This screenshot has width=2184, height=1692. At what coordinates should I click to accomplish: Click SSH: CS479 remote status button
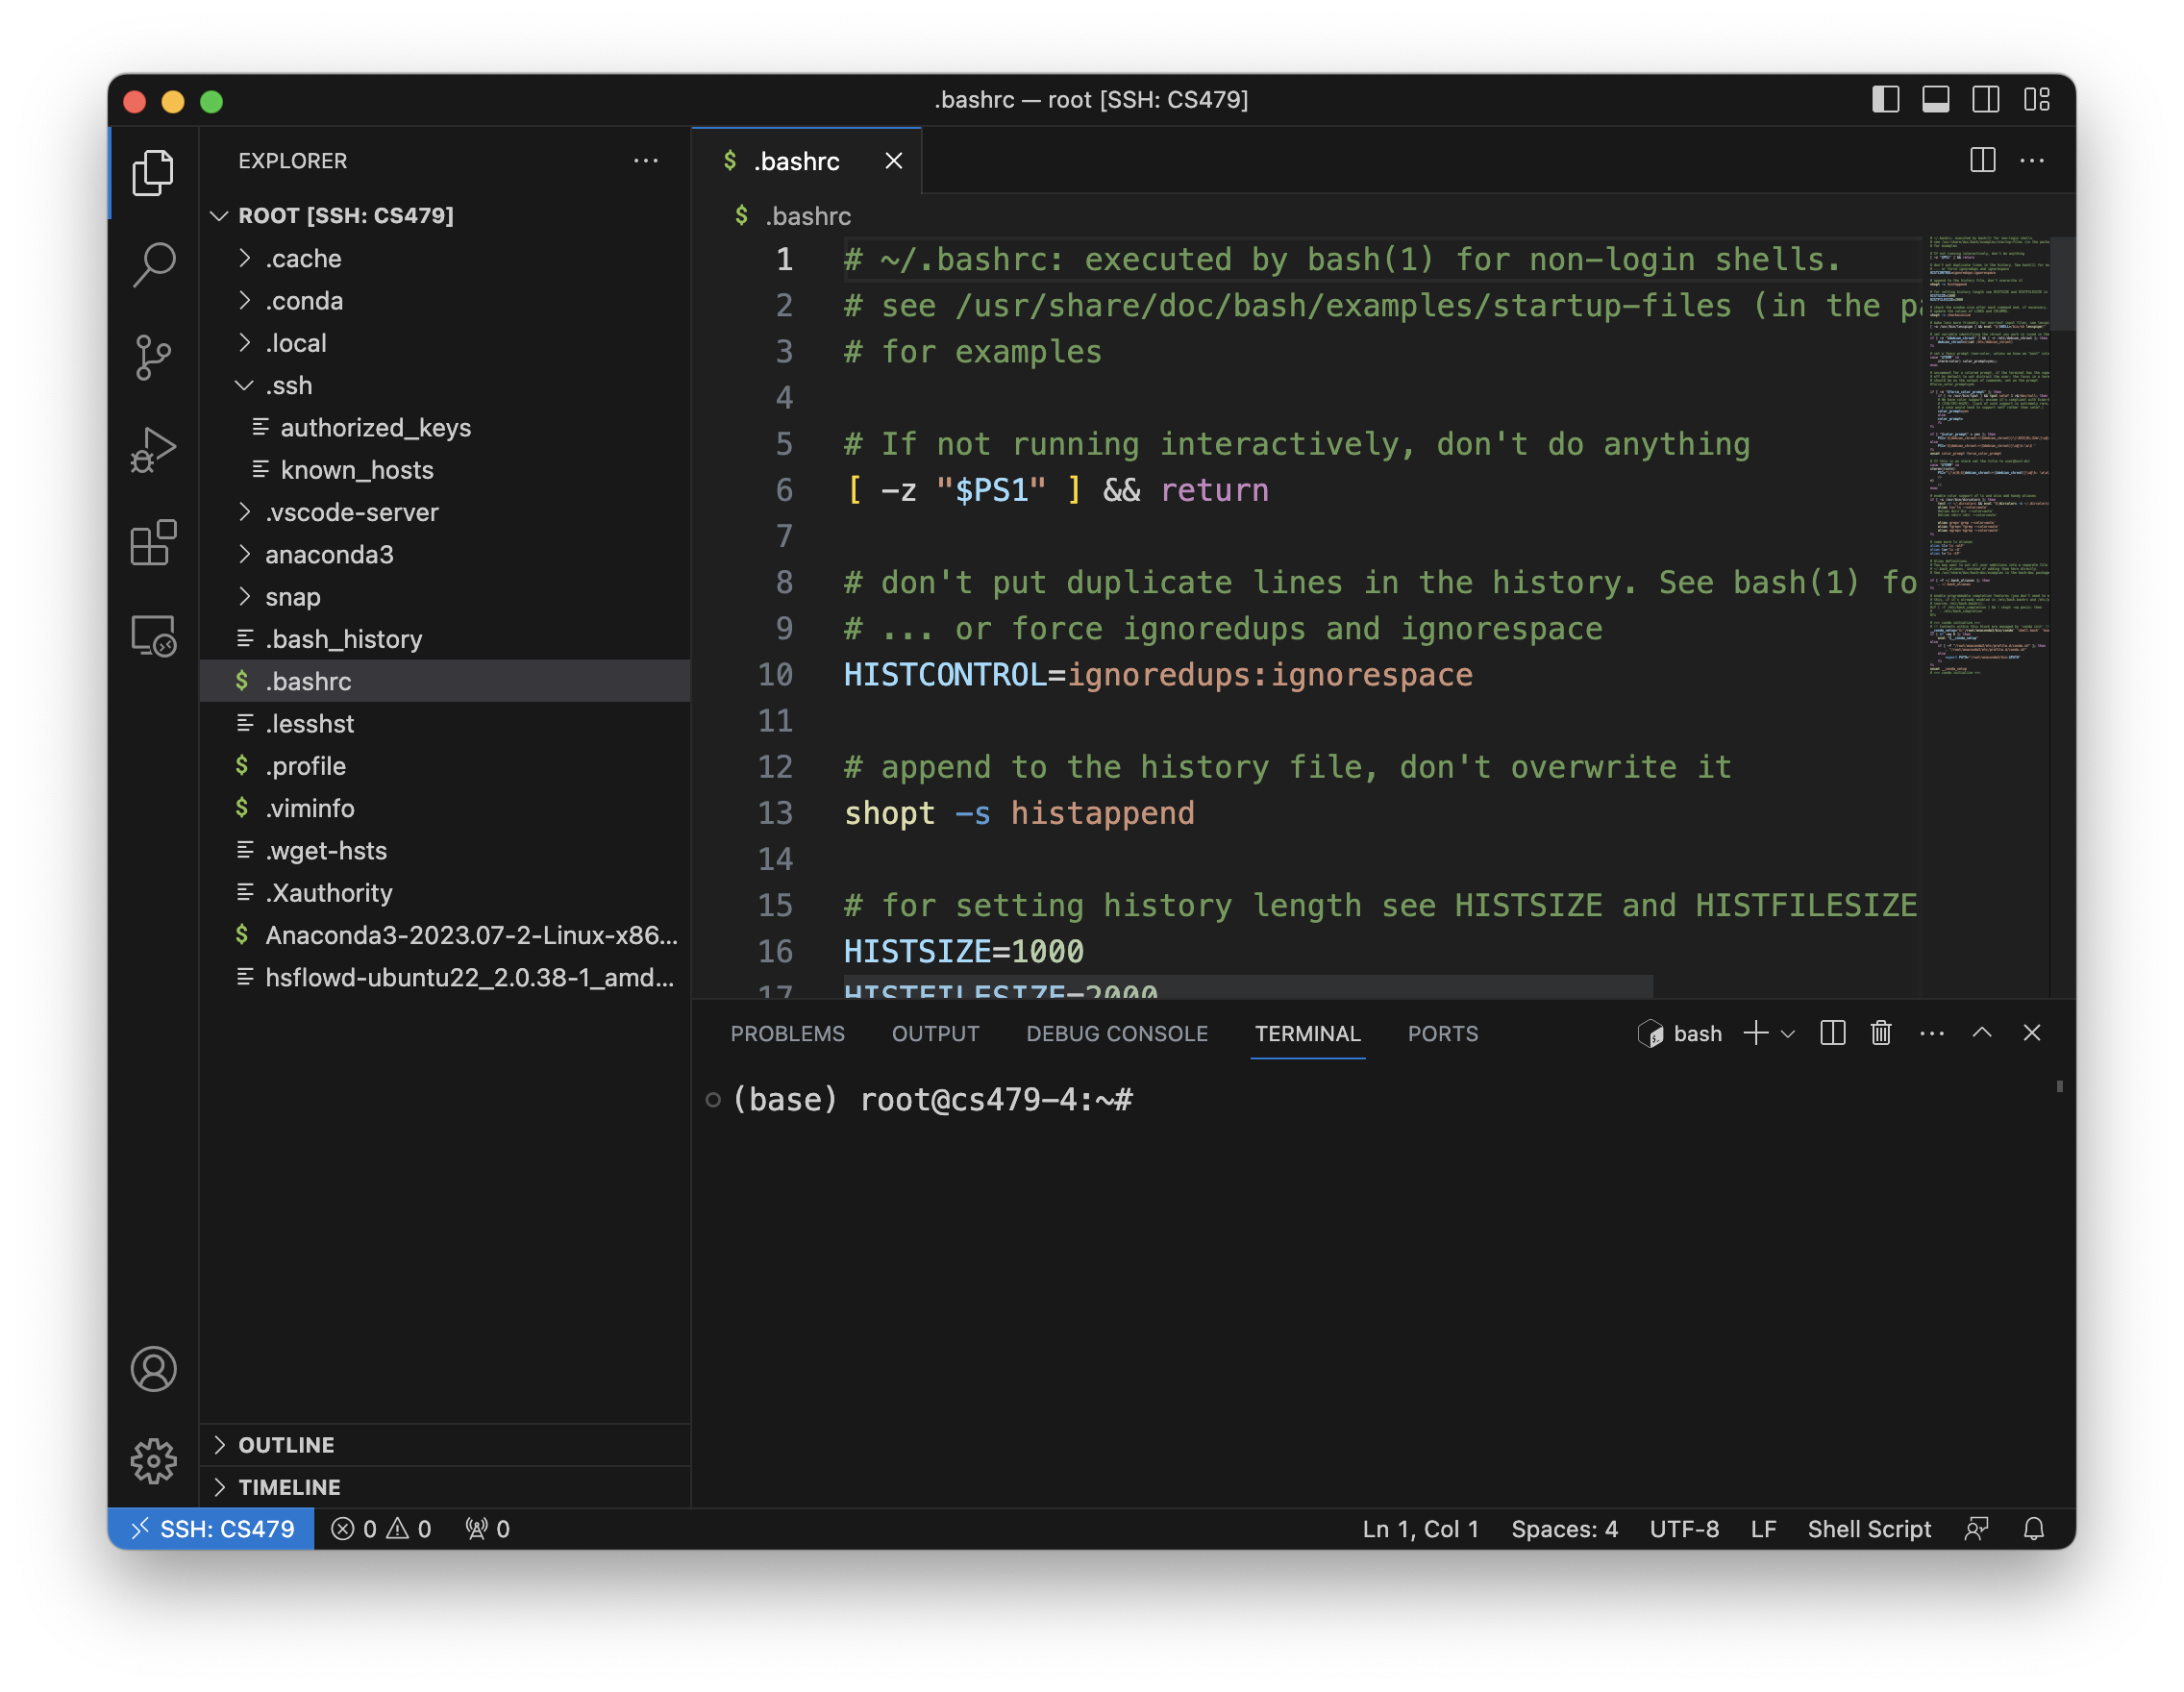tap(212, 1529)
